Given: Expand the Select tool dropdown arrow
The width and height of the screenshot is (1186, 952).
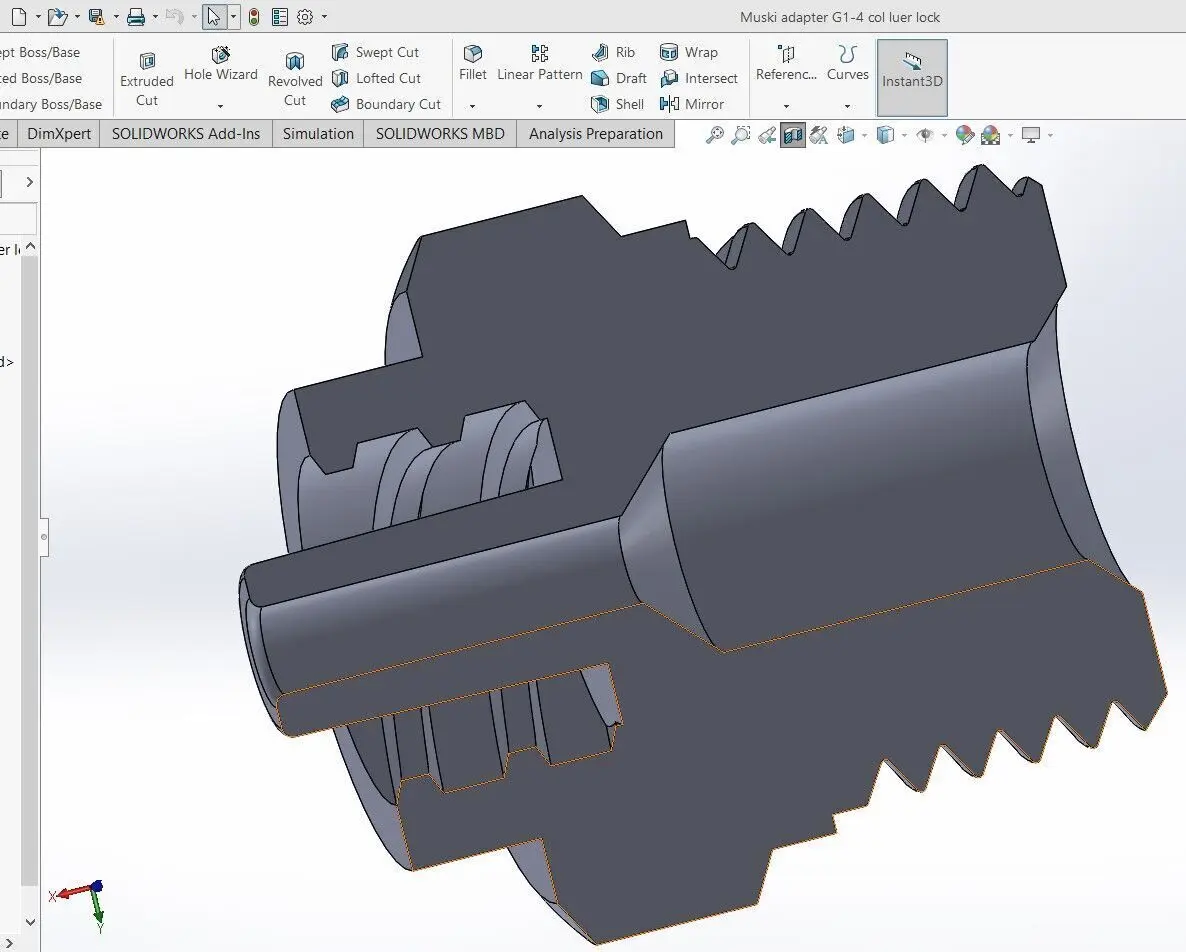Looking at the screenshot, I should [233, 17].
